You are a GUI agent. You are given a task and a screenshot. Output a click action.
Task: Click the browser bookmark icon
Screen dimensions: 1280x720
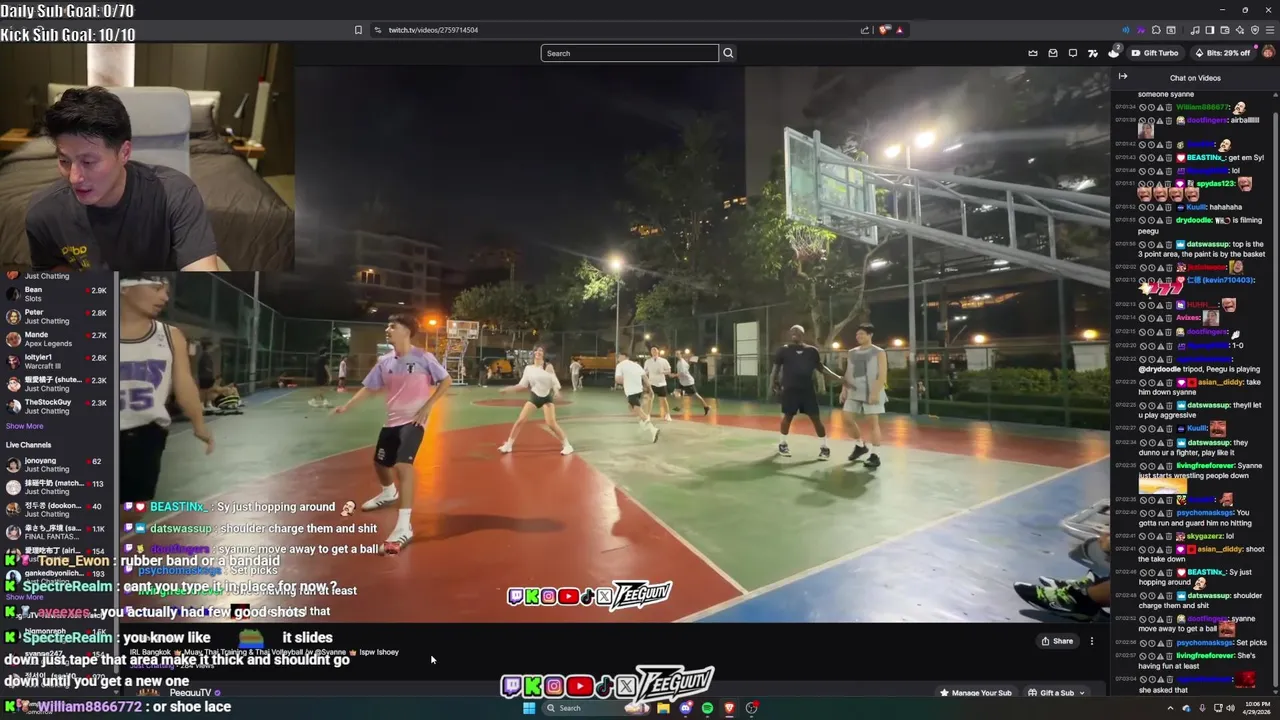tap(358, 30)
